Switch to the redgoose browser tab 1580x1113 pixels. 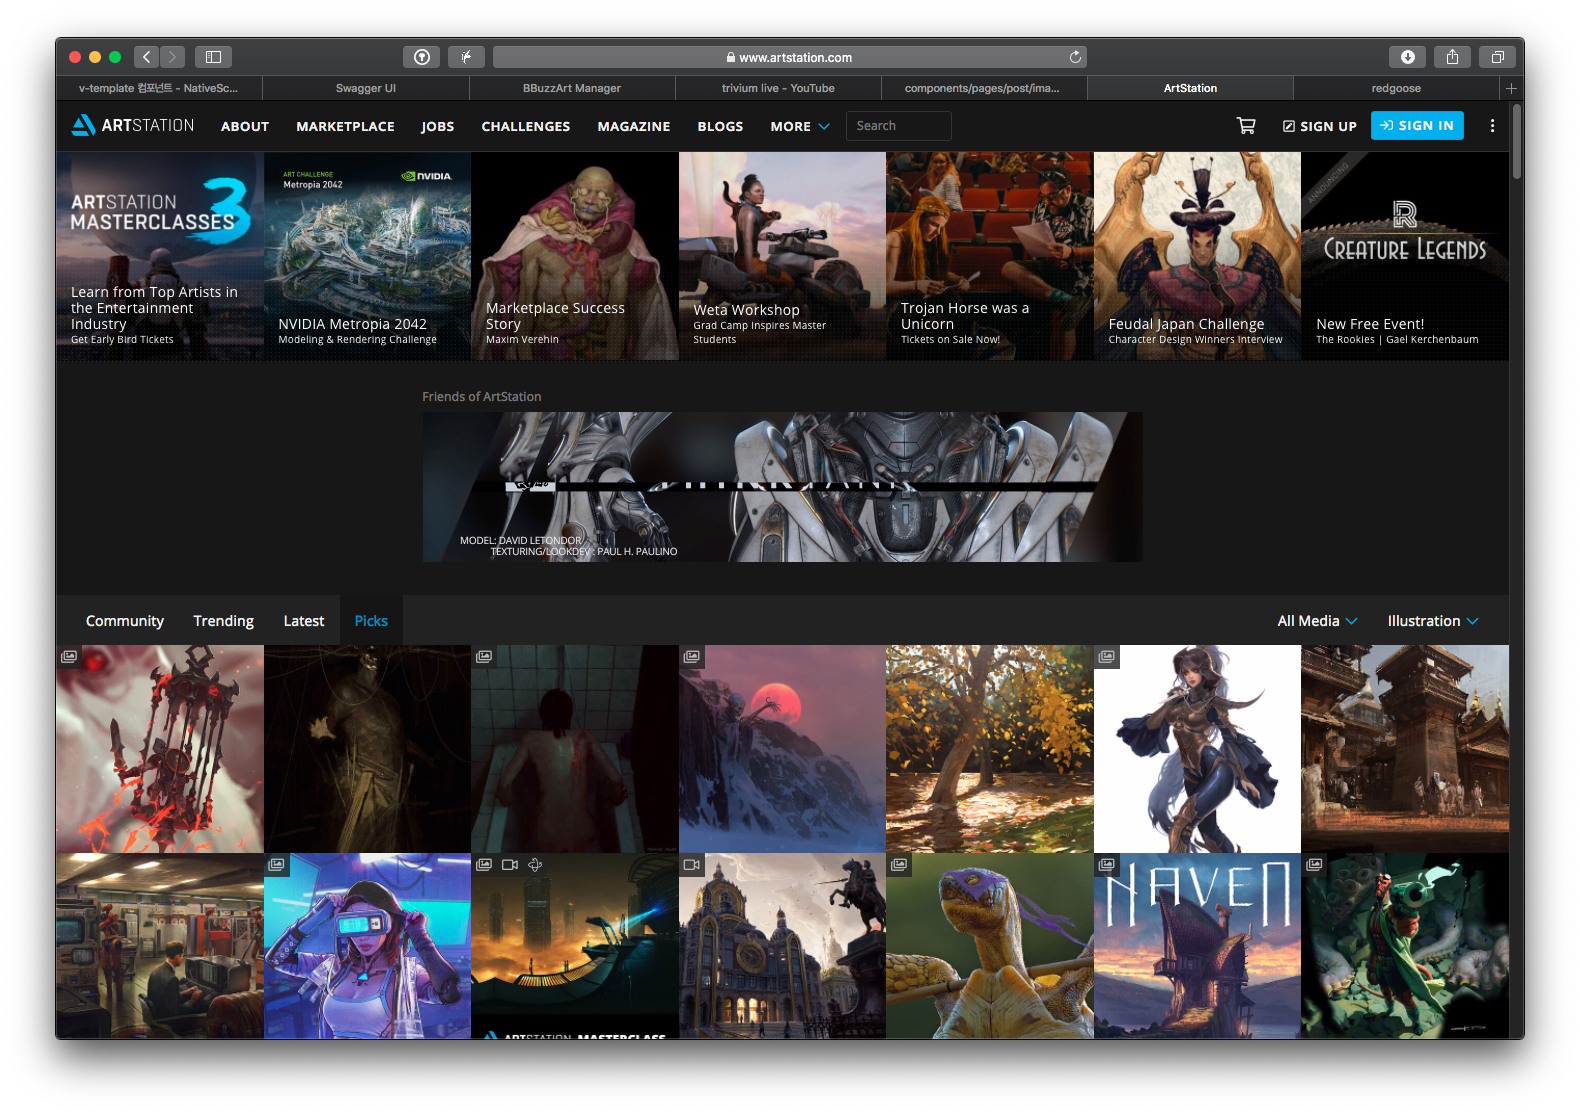tap(1396, 88)
